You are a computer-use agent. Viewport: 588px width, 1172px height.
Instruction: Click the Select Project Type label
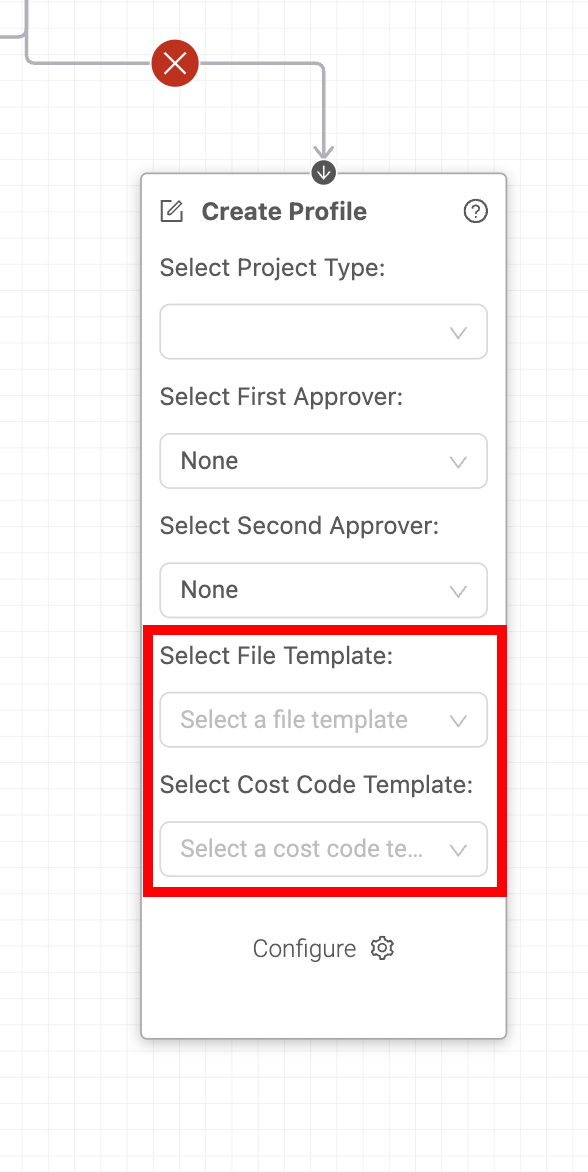(x=272, y=268)
